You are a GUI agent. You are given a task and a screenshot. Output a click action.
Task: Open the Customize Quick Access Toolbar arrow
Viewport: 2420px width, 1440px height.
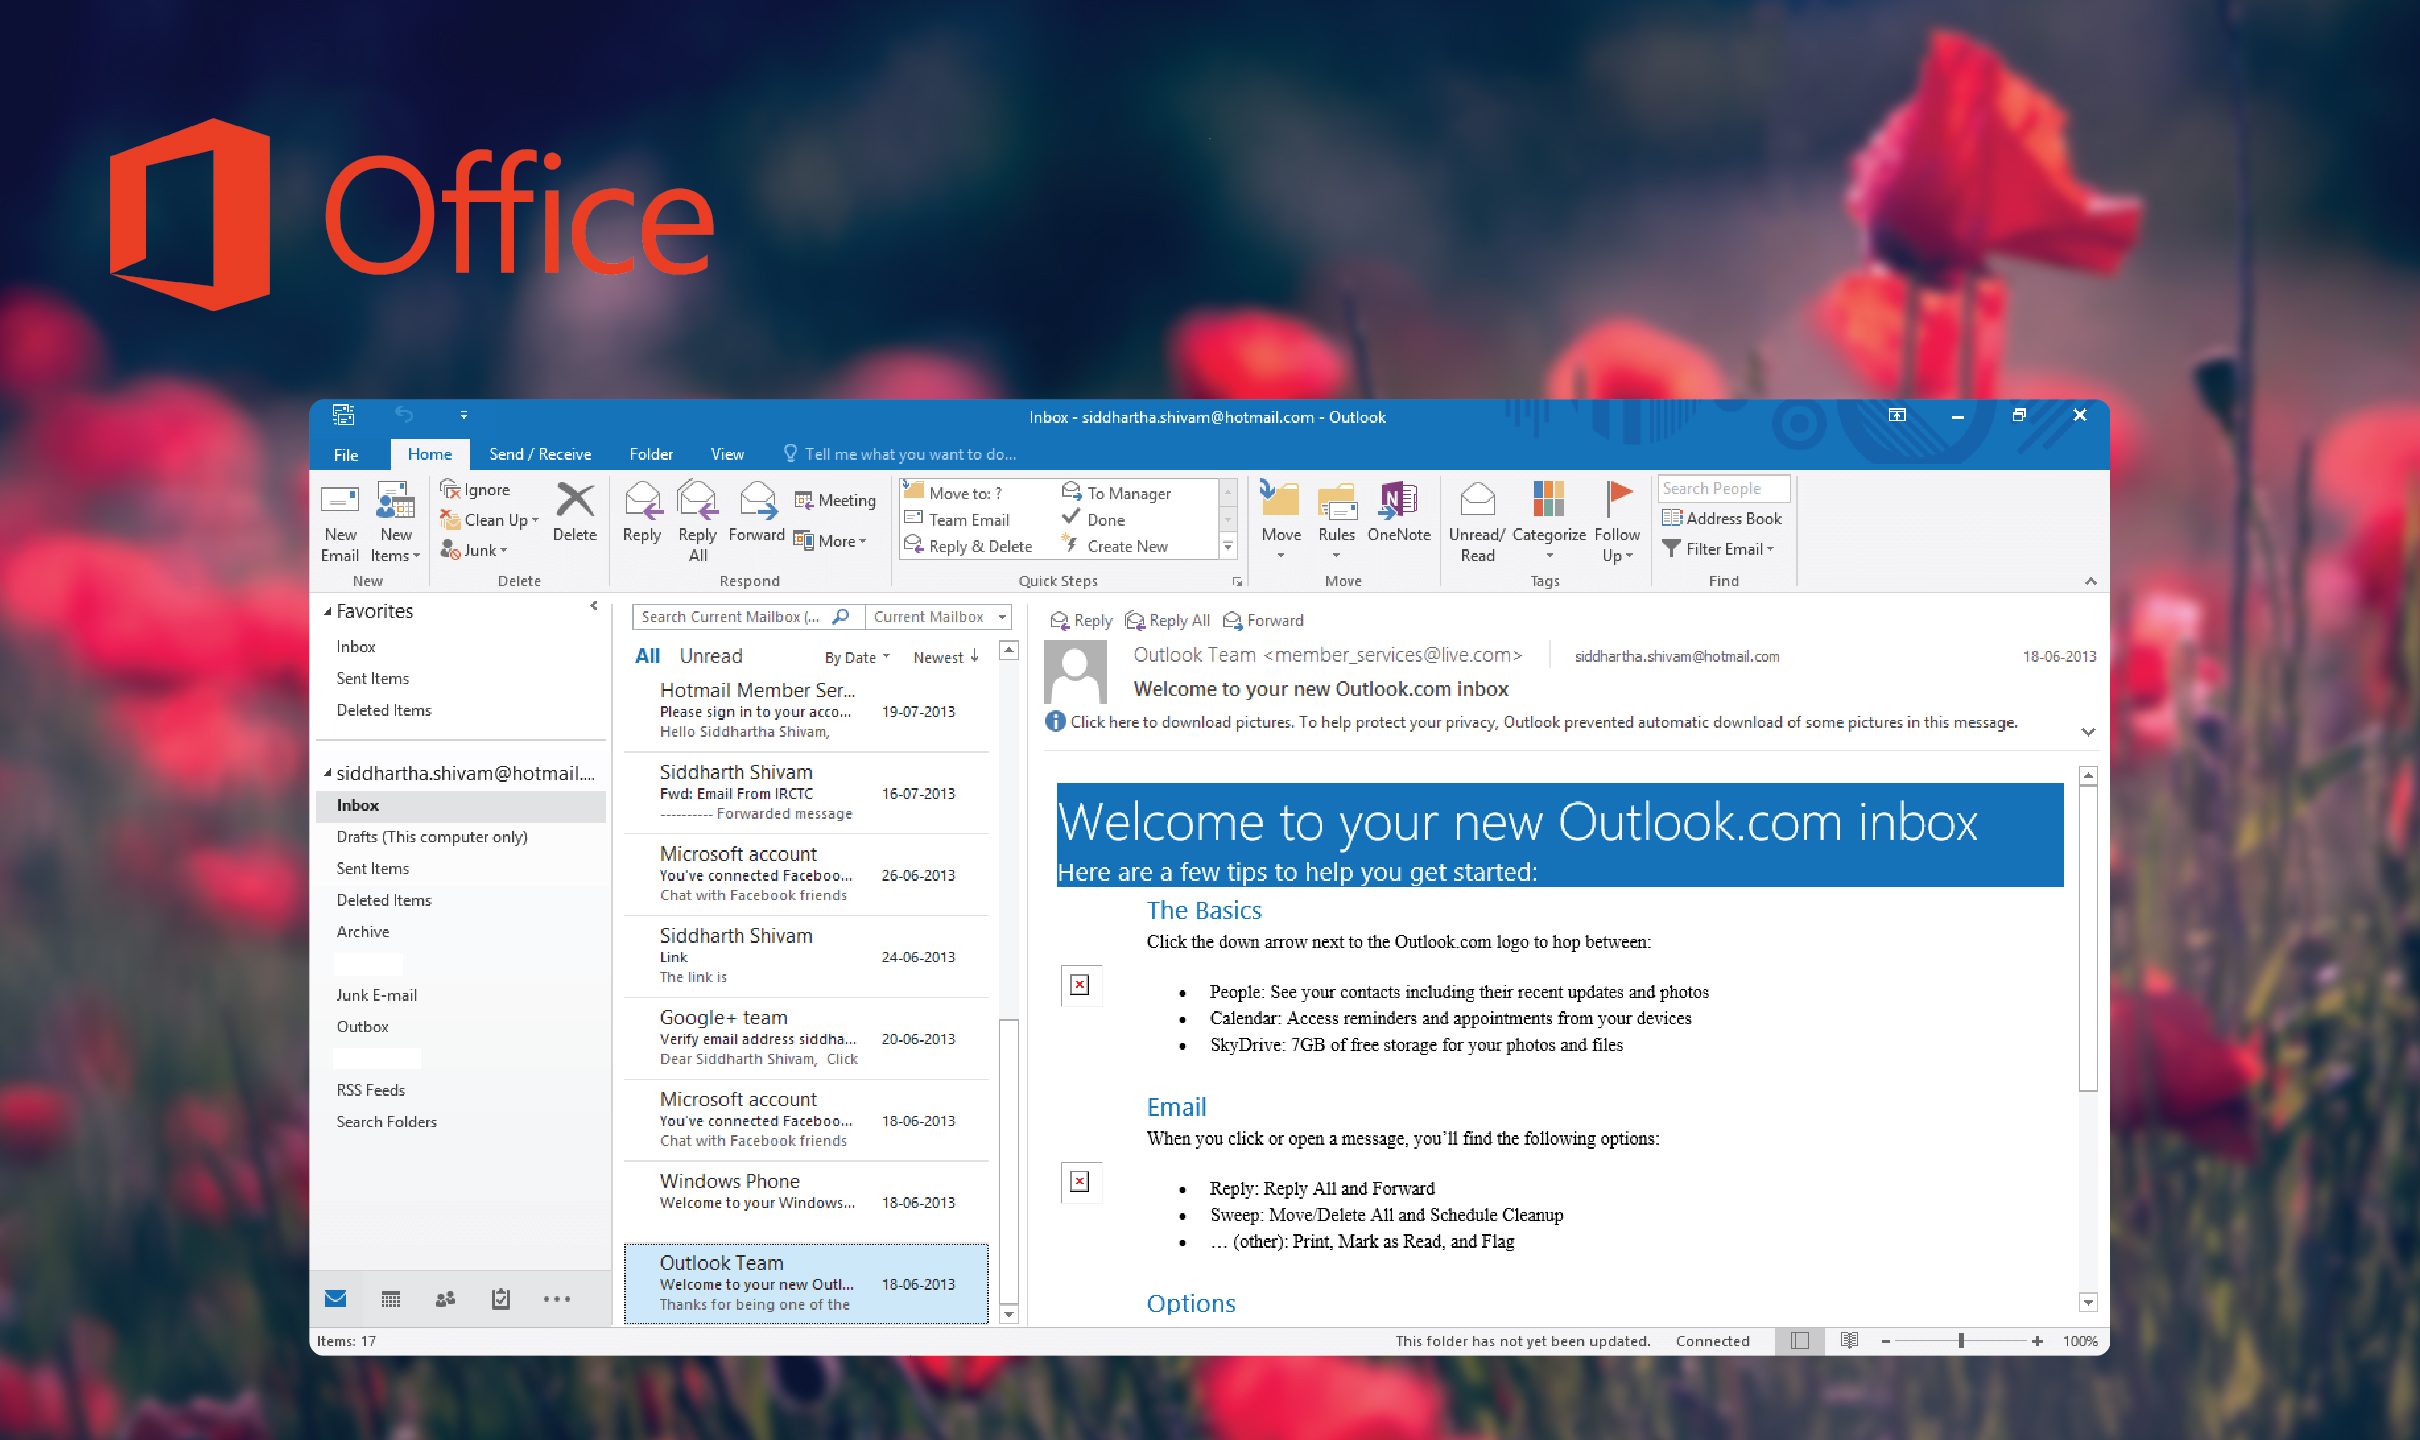[x=464, y=415]
